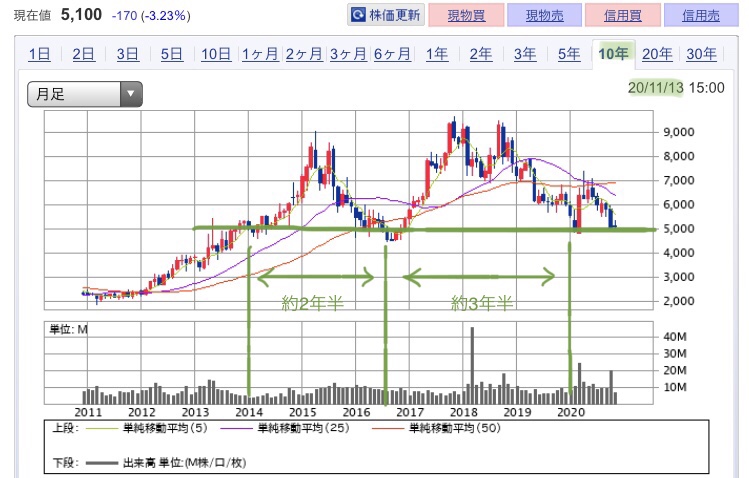Screen dimensions: 749x478
Task: Click the 2011 year axis label
Action: (88, 412)
